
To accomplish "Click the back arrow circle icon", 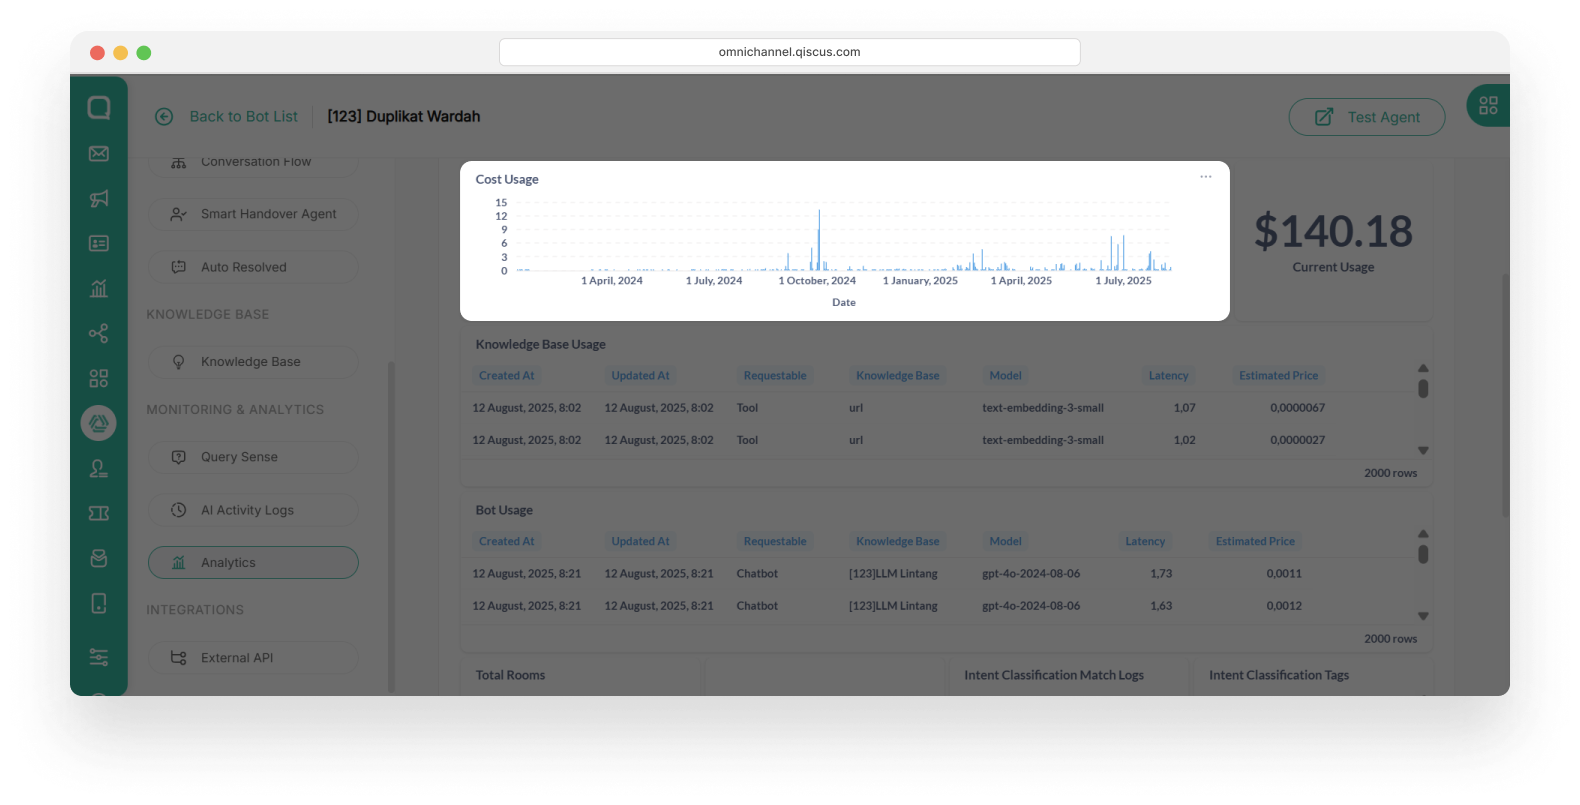I will coord(164,117).
